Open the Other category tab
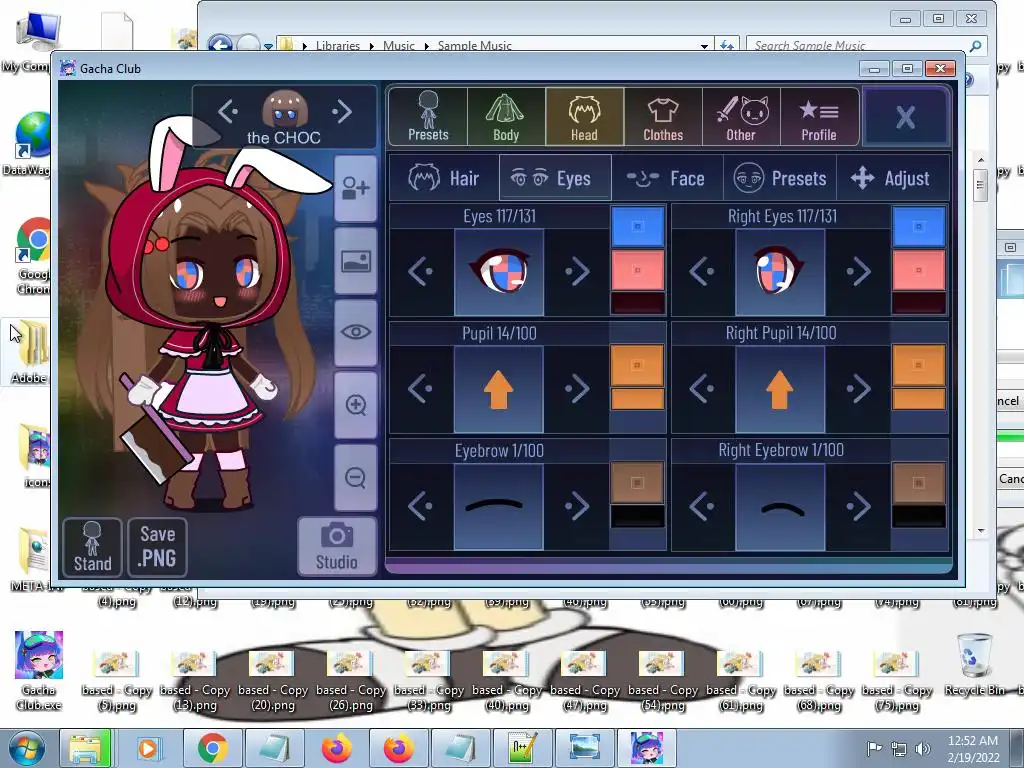The image size is (1024, 768). (741, 117)
